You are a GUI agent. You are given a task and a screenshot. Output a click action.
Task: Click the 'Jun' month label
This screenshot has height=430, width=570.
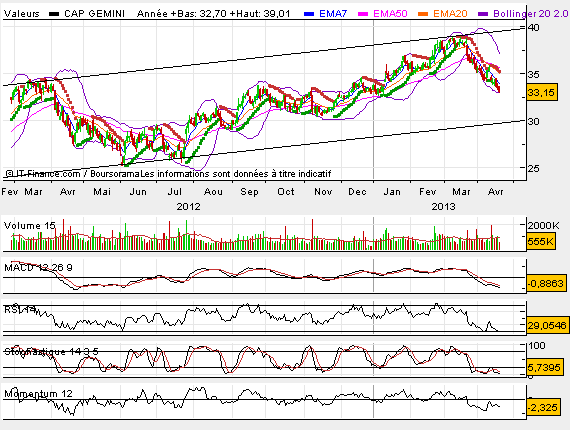click(138, 192)
